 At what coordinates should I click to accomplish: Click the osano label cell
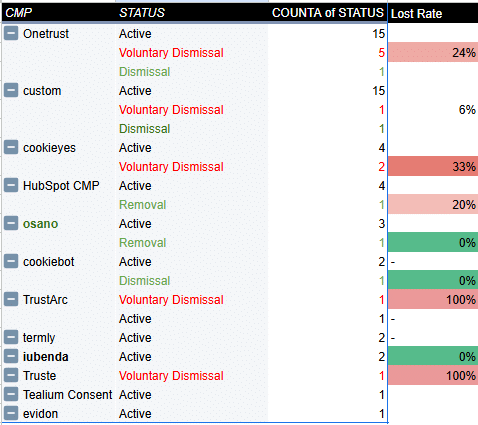[40, 224]
